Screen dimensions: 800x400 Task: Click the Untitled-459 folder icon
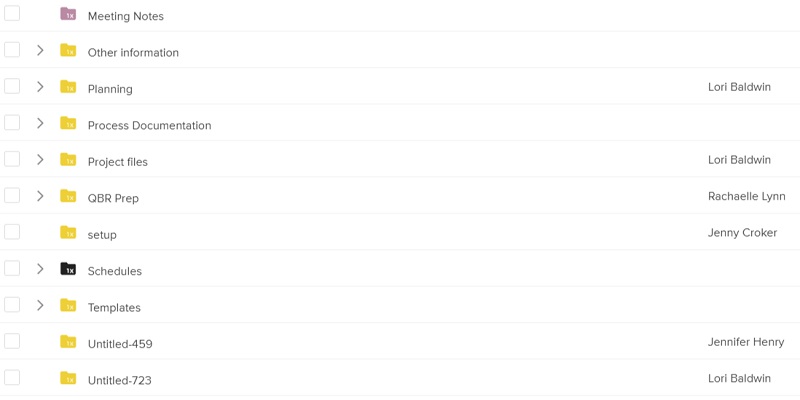pyautogui.click(x=68, y=342)
